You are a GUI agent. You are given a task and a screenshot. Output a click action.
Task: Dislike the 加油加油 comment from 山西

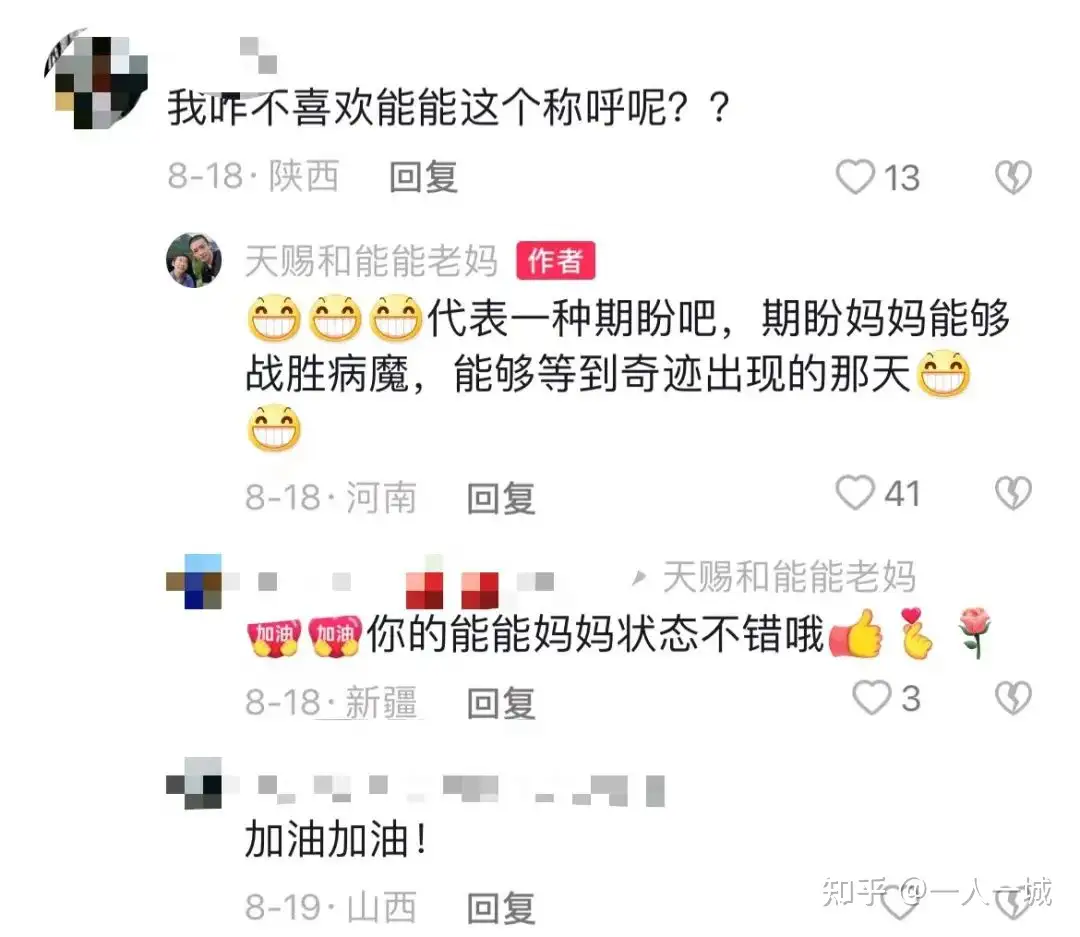click(x=1013, y=904)
